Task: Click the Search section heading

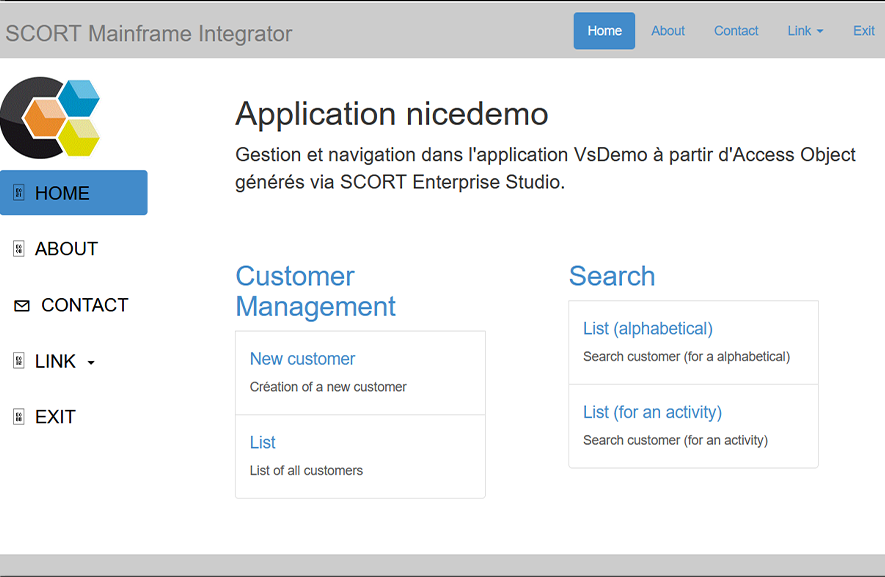Action: coord(612,276)
